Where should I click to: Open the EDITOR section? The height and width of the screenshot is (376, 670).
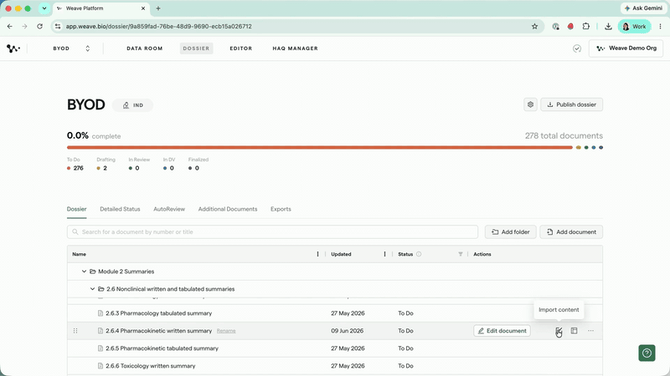click(241, 48)
